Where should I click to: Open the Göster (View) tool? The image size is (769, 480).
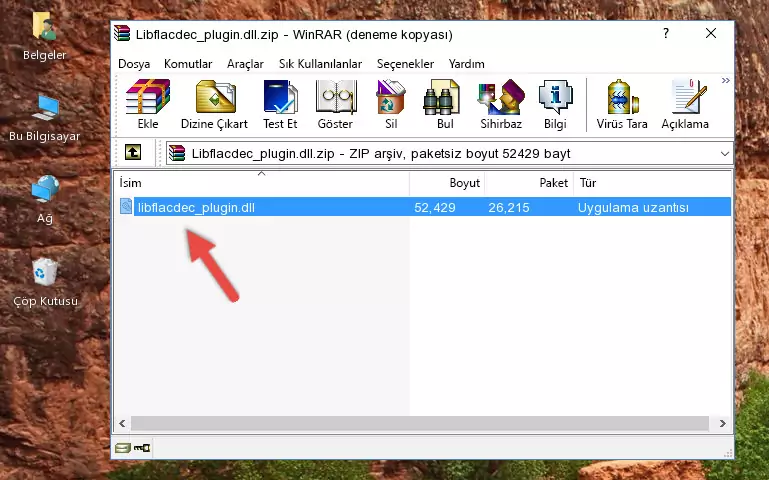[x=335, y=104]
